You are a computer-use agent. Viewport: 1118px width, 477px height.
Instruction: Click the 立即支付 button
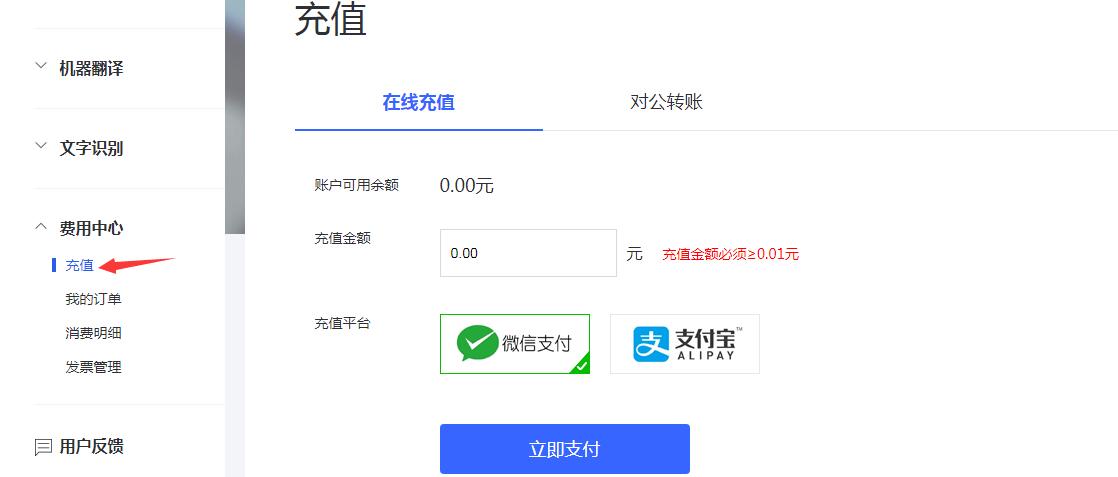click(565, 449)
